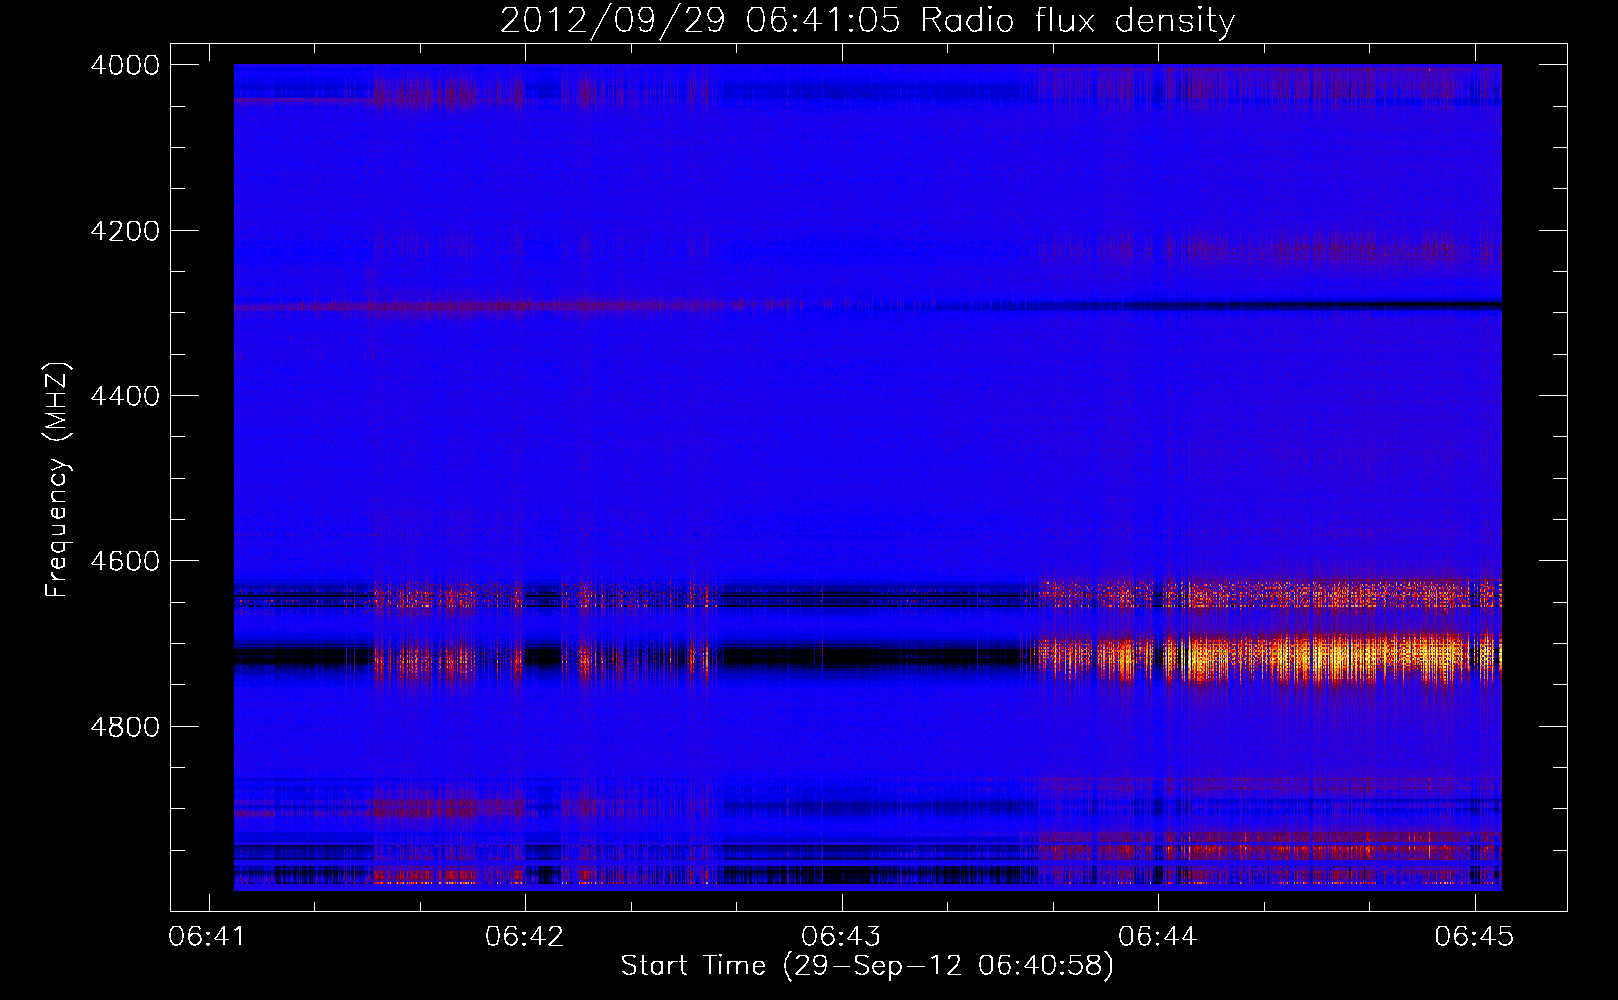Image resolution: width=1618 pixels, height=1000 pixels.
Task: Click the 06:45 time tick label
Action: click(x=1474, y=936)
